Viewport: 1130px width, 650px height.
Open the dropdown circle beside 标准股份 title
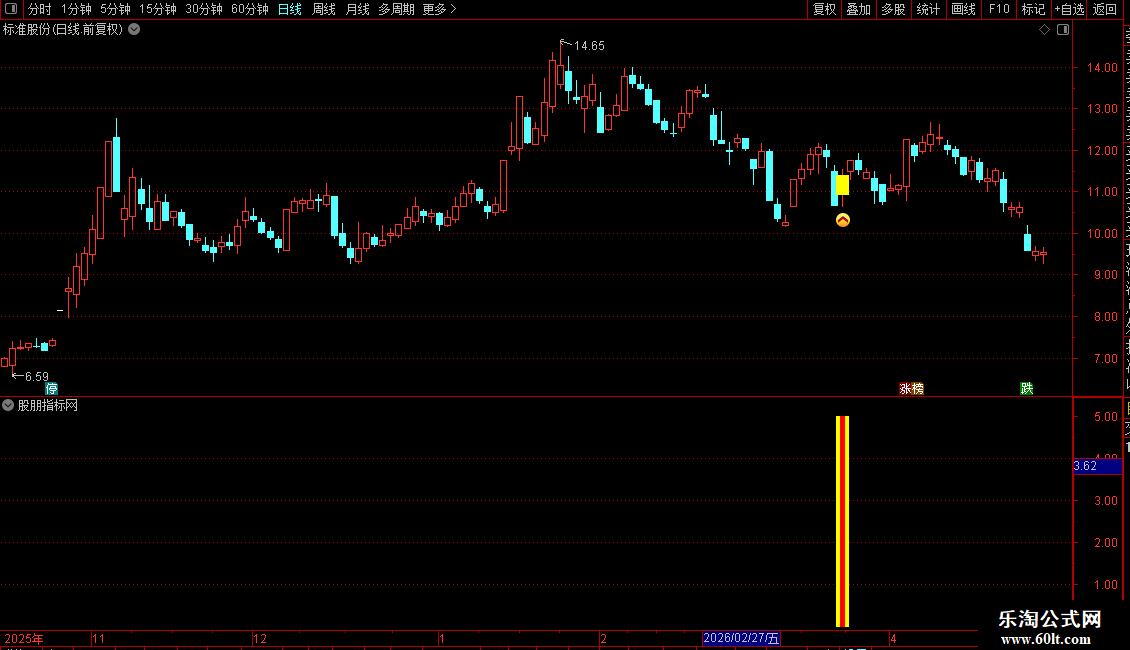pyautogui.click(x=134, y=30)
